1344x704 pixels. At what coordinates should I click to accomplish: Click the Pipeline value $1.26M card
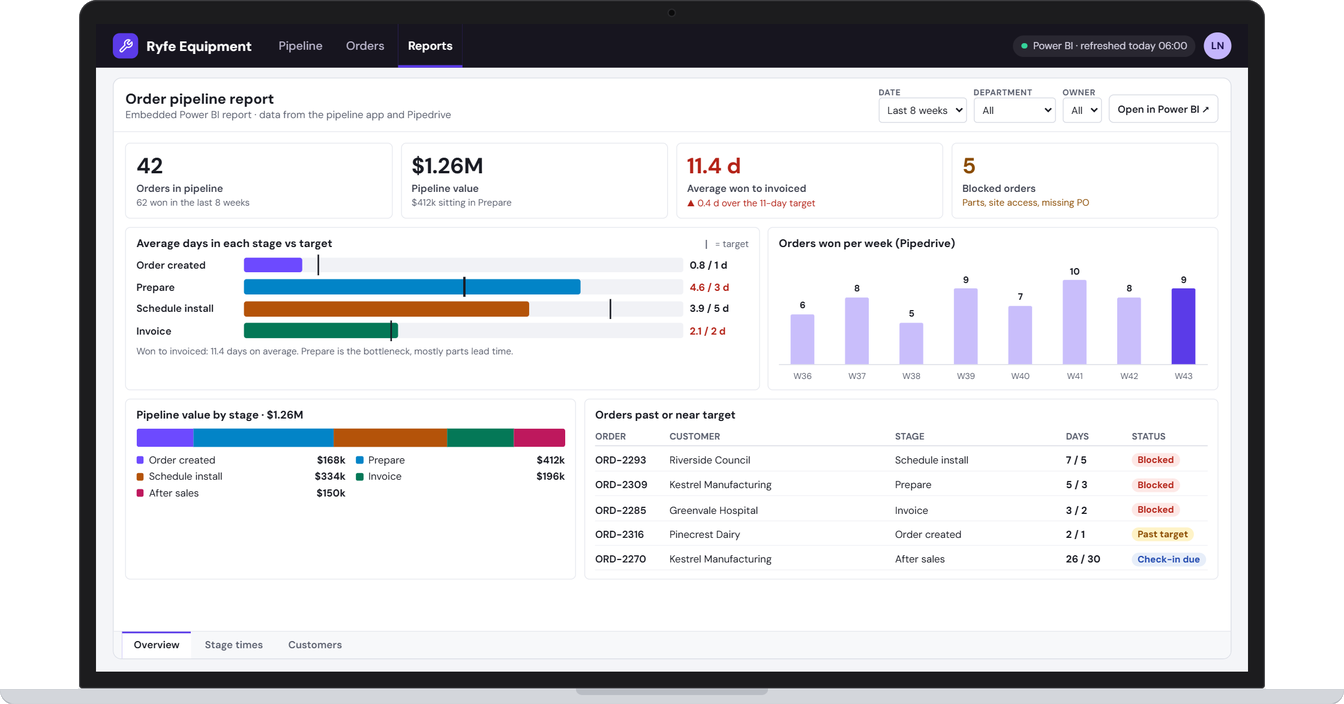point(534,181)
